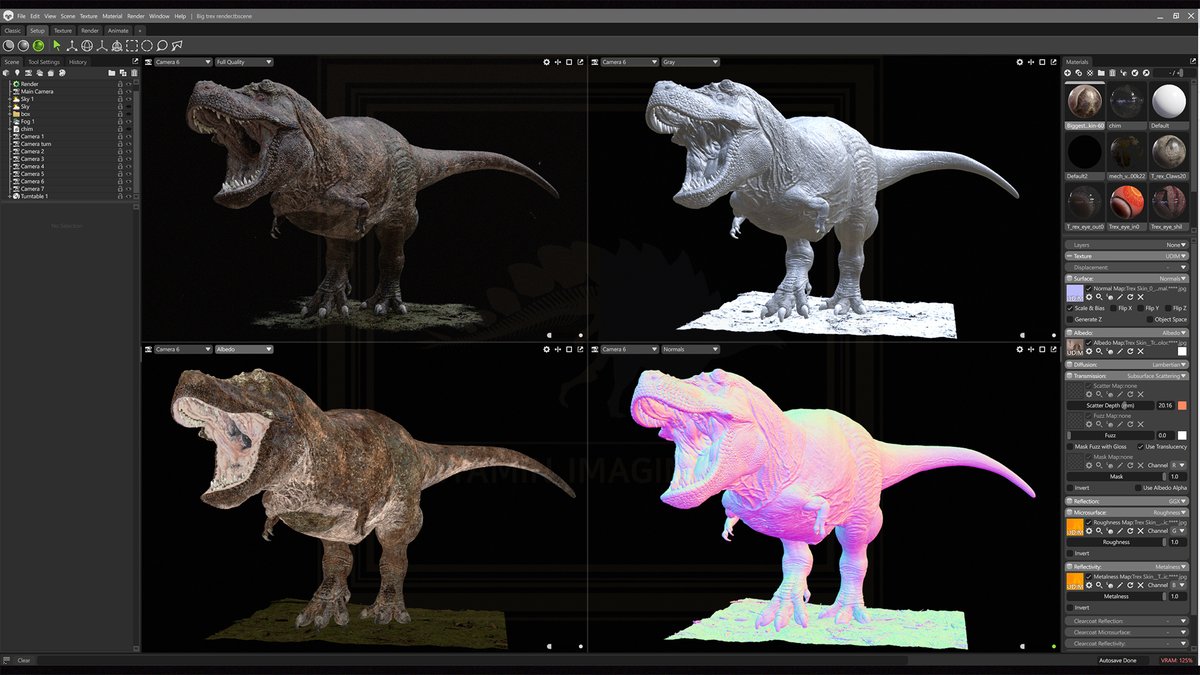This screenshot has width=1200, height=675.
Task: Enable Flip Y checkbox for normal map
Action: click(x=1140, y=308)
